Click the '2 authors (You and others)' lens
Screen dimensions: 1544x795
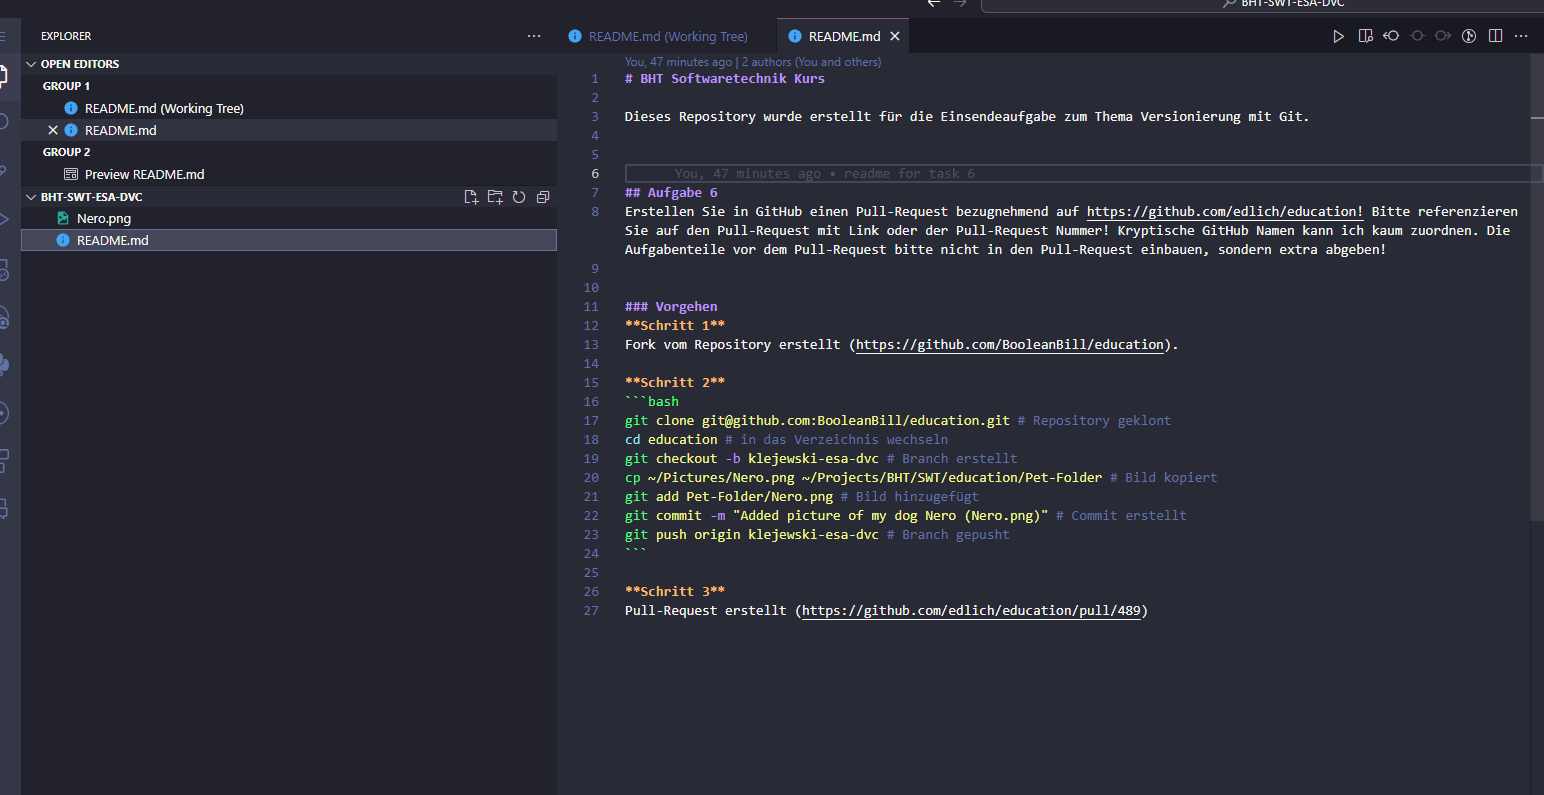(x=811, y=62)
